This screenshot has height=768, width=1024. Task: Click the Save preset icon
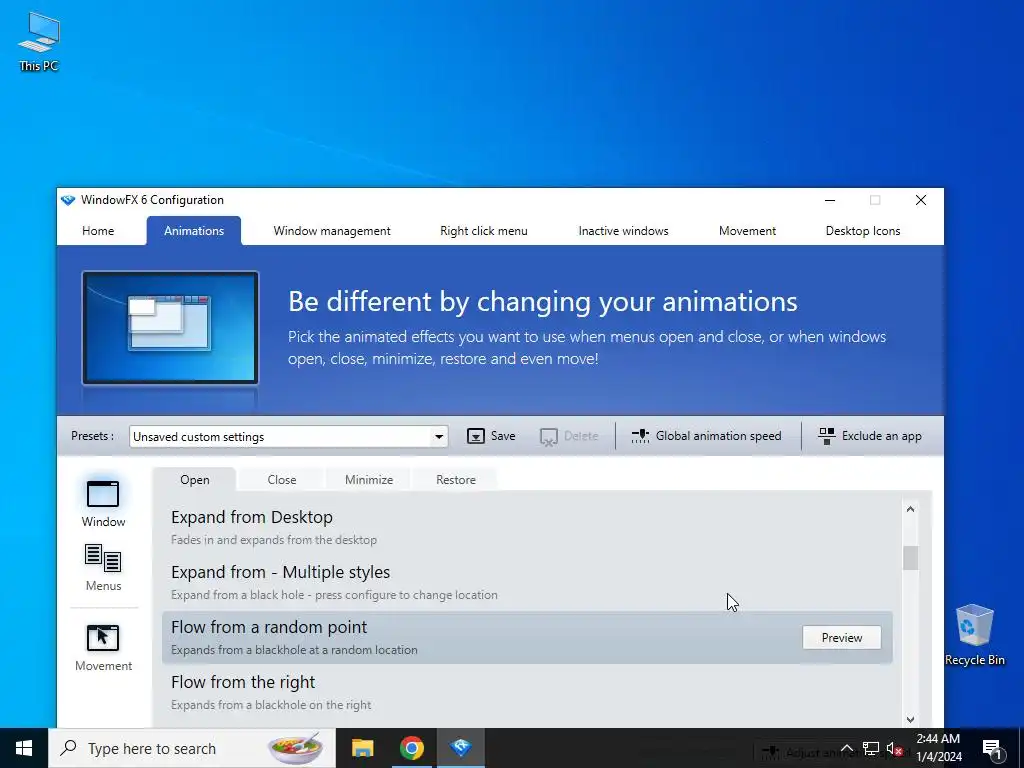(x=475, y=436)
